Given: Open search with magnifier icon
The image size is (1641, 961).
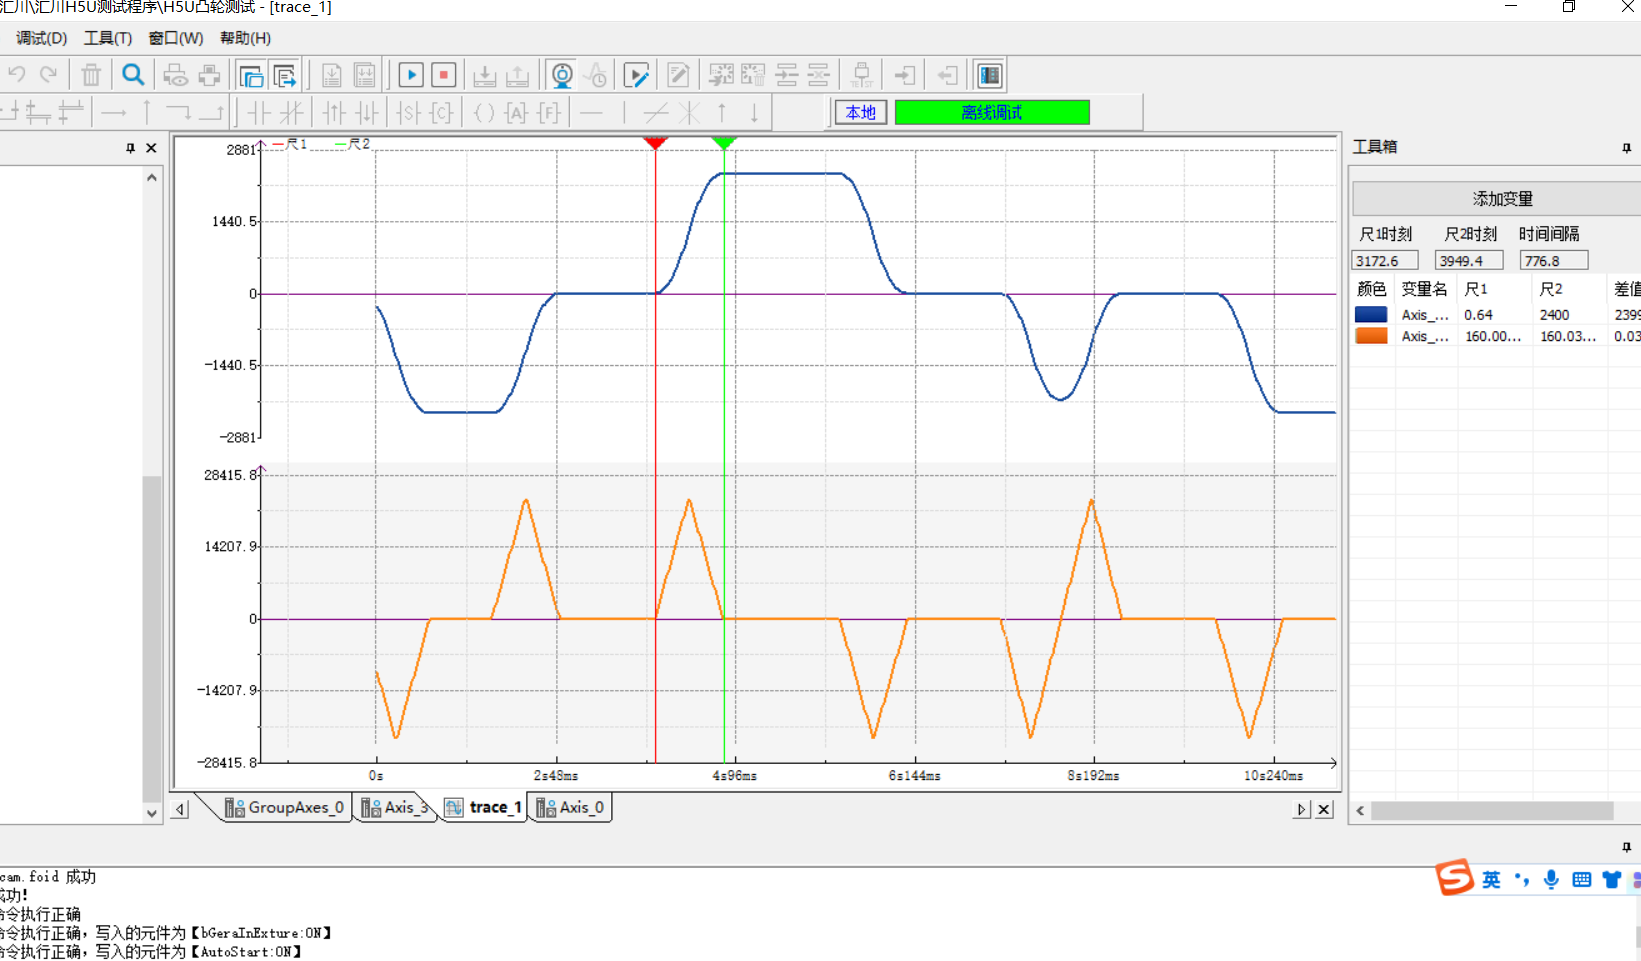Looking at the screenshot, I should coord(133,75).
